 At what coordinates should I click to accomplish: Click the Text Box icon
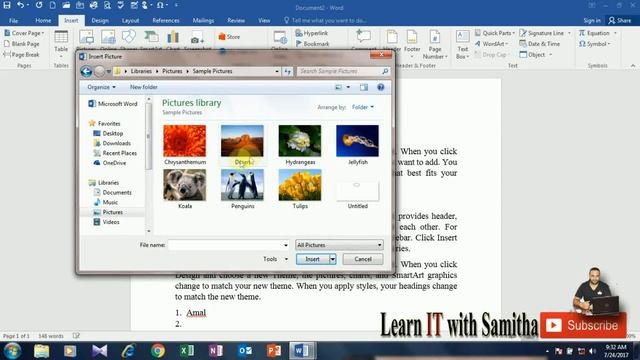point(462,37)
